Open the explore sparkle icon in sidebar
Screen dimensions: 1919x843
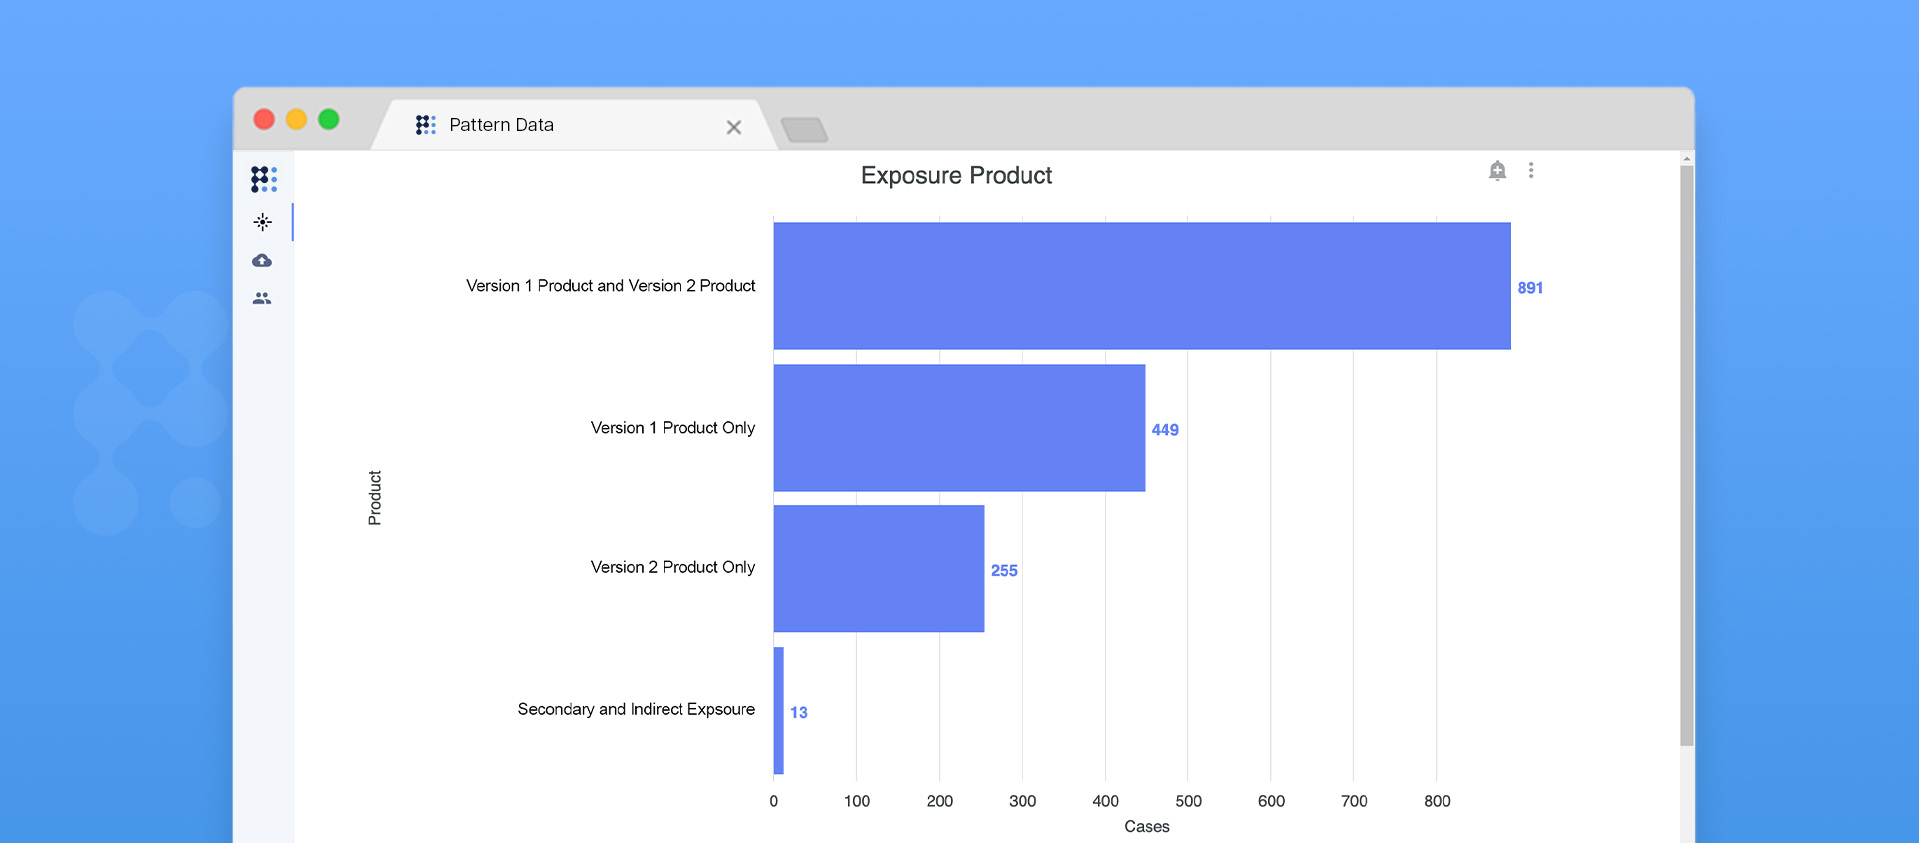tap(263, 222)
